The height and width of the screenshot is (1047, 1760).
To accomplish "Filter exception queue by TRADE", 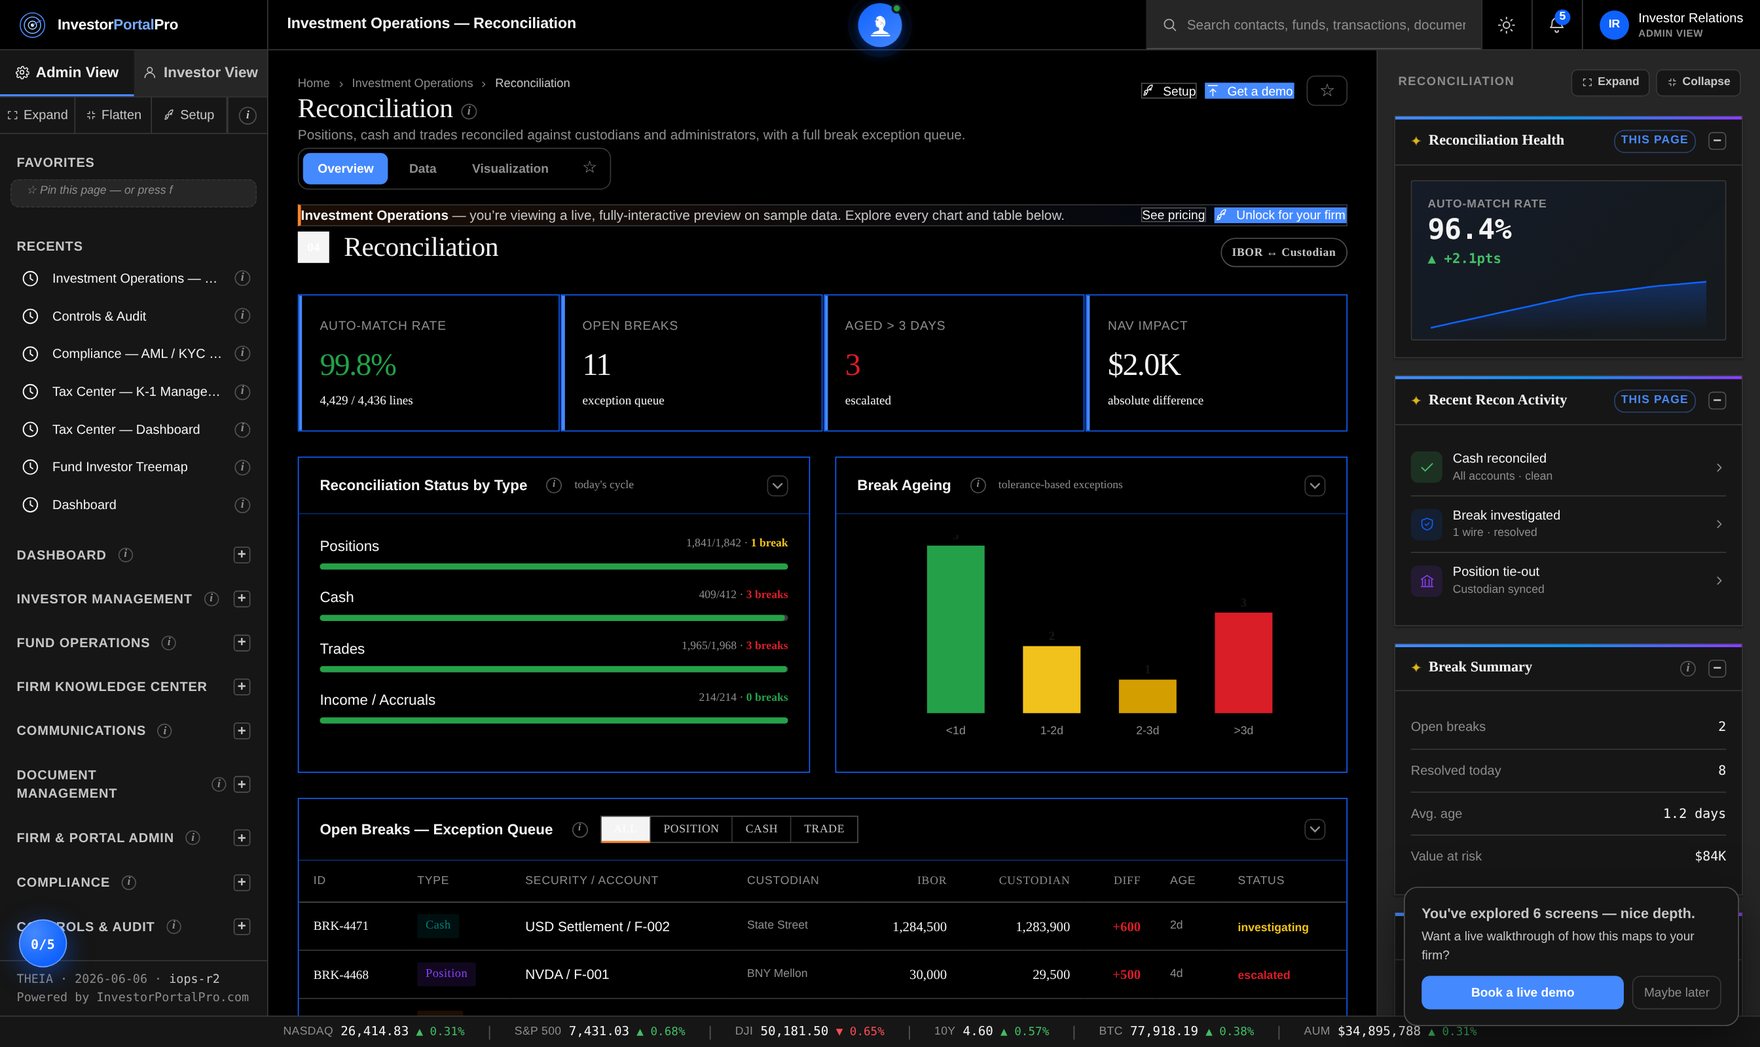I will (824, 829).
